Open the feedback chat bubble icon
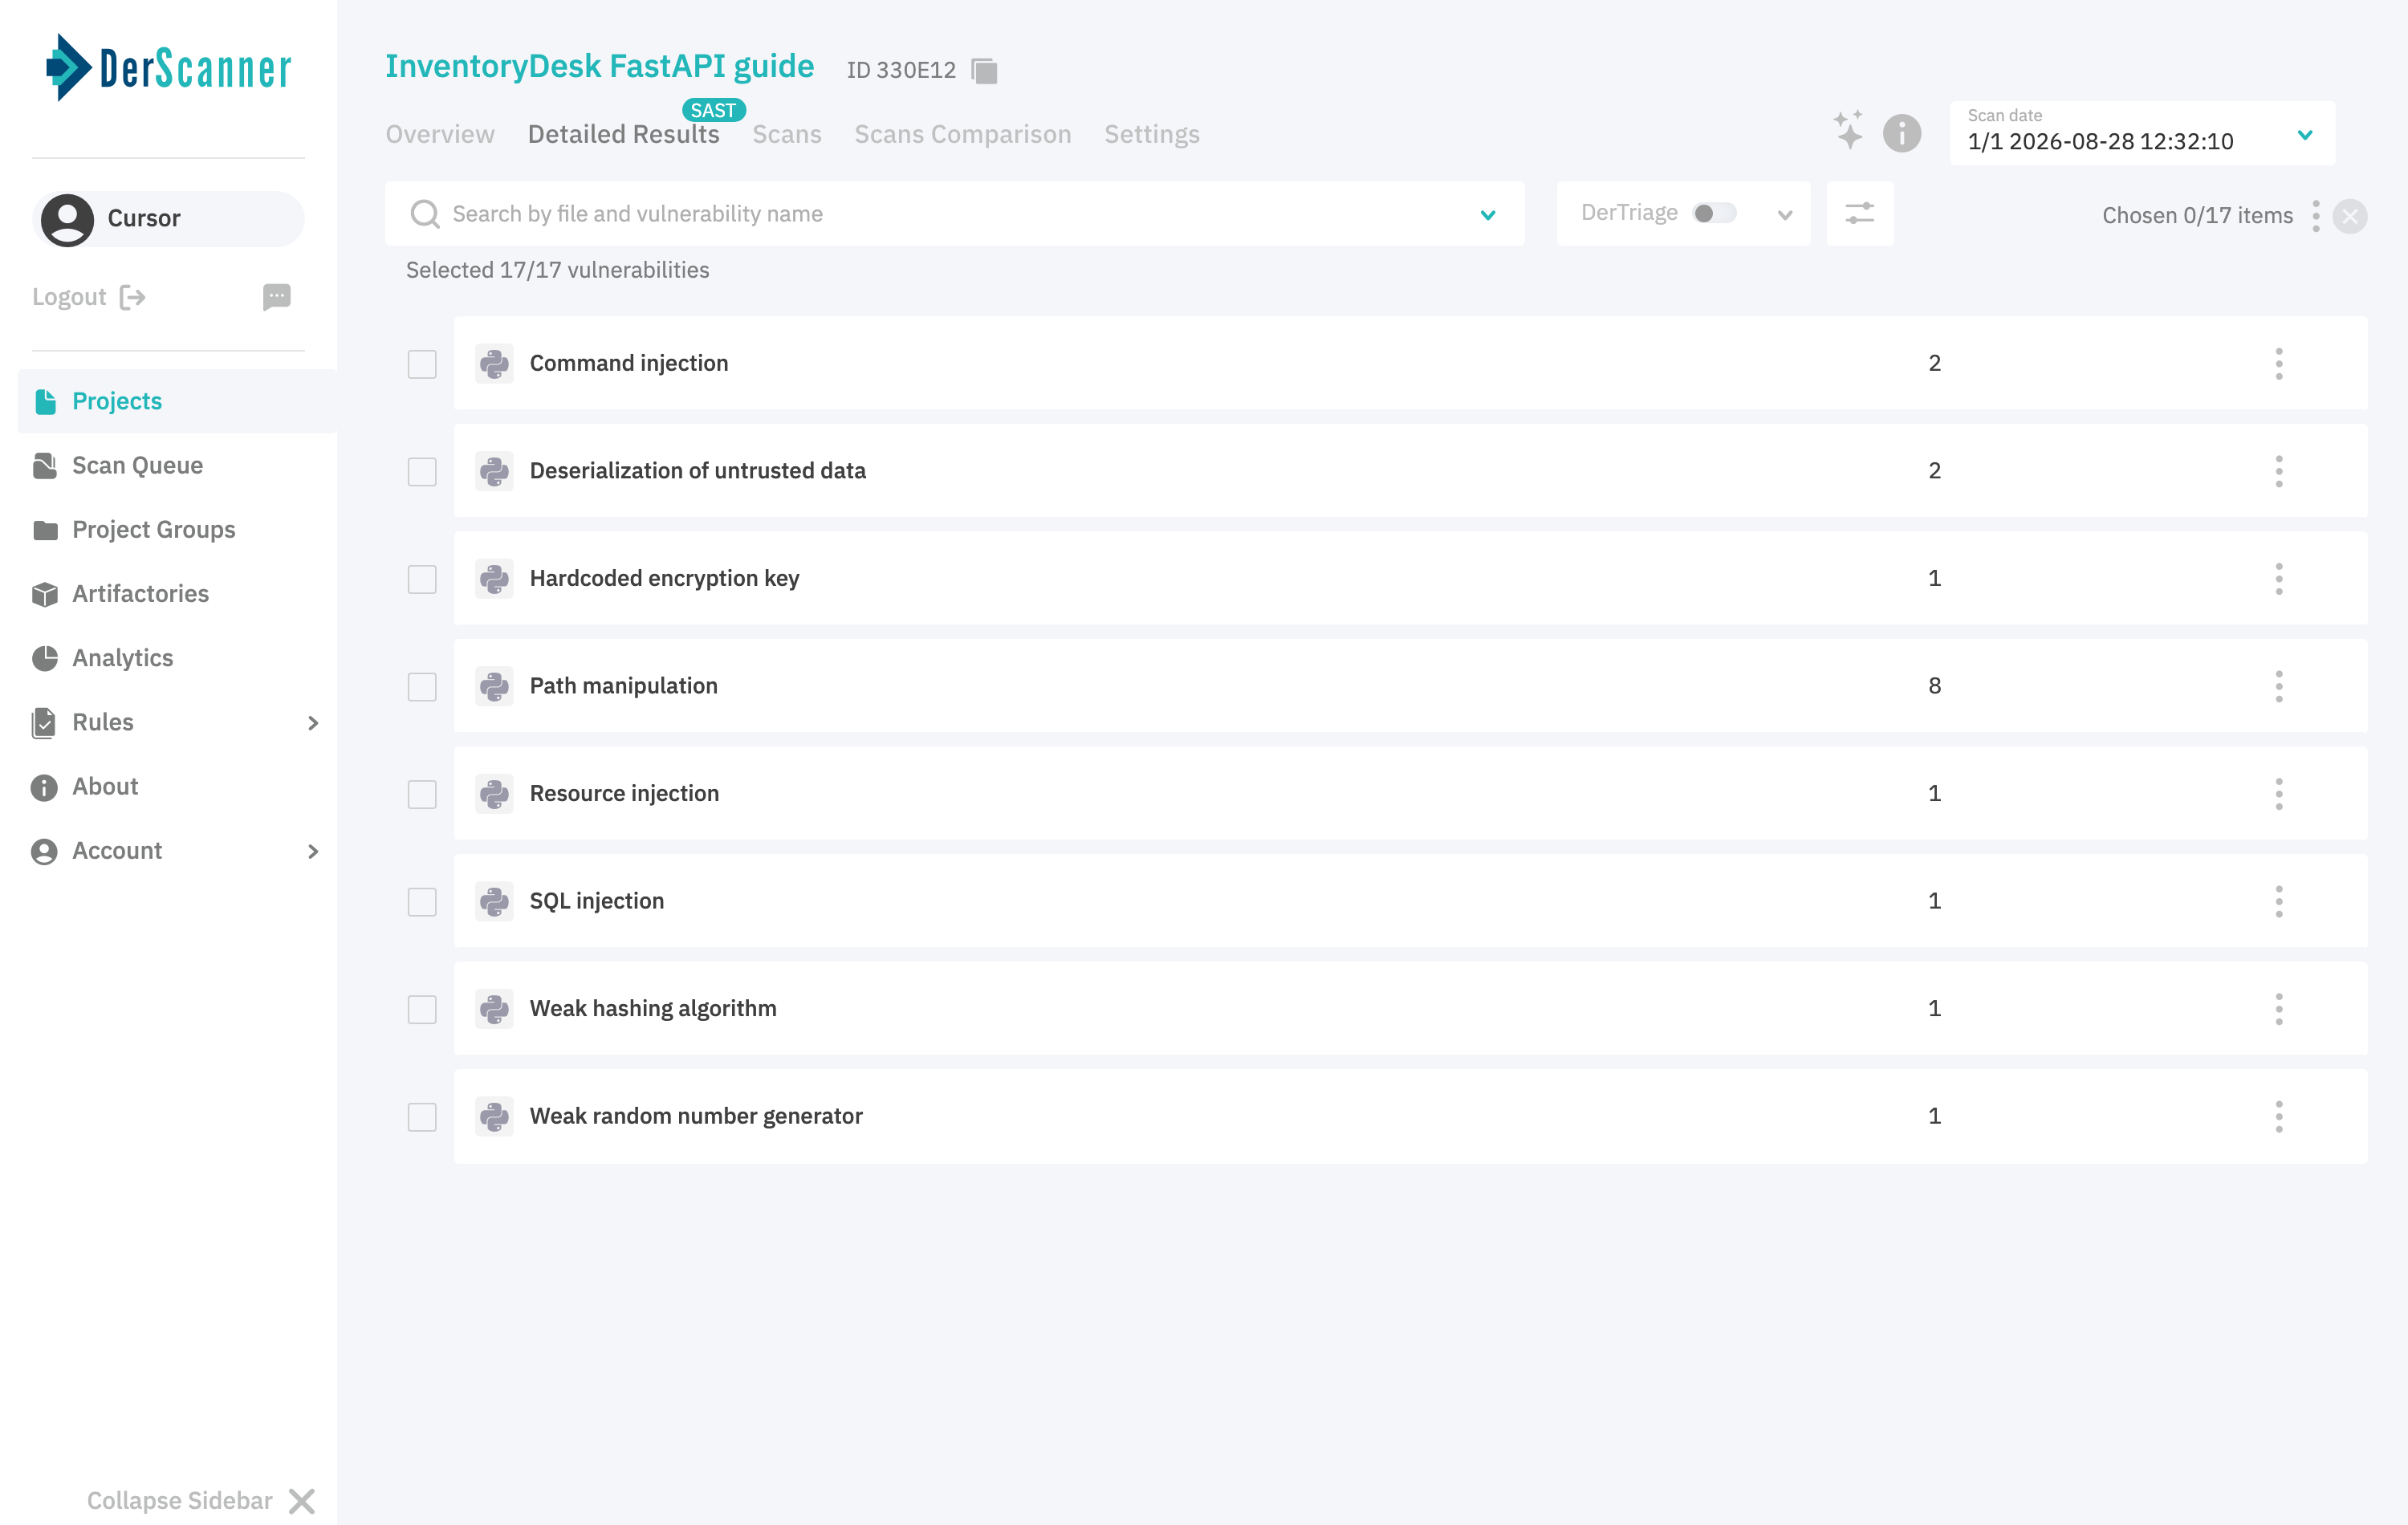Screen dimensions: 2408x1525 point(277,297)
